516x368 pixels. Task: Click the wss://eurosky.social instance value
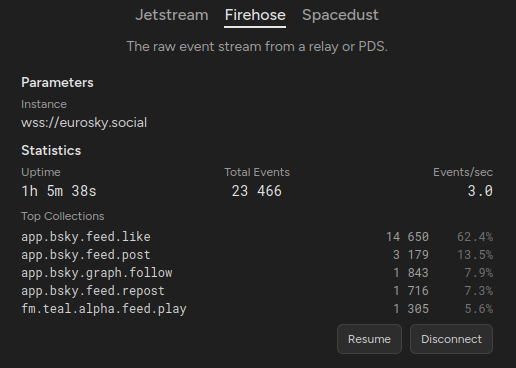(84, 123)
